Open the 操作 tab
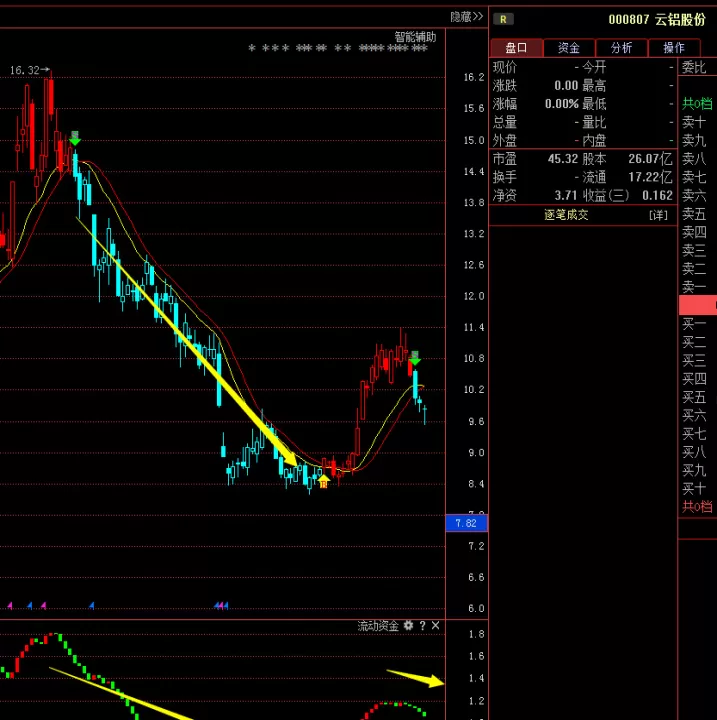 pos(674,48)
